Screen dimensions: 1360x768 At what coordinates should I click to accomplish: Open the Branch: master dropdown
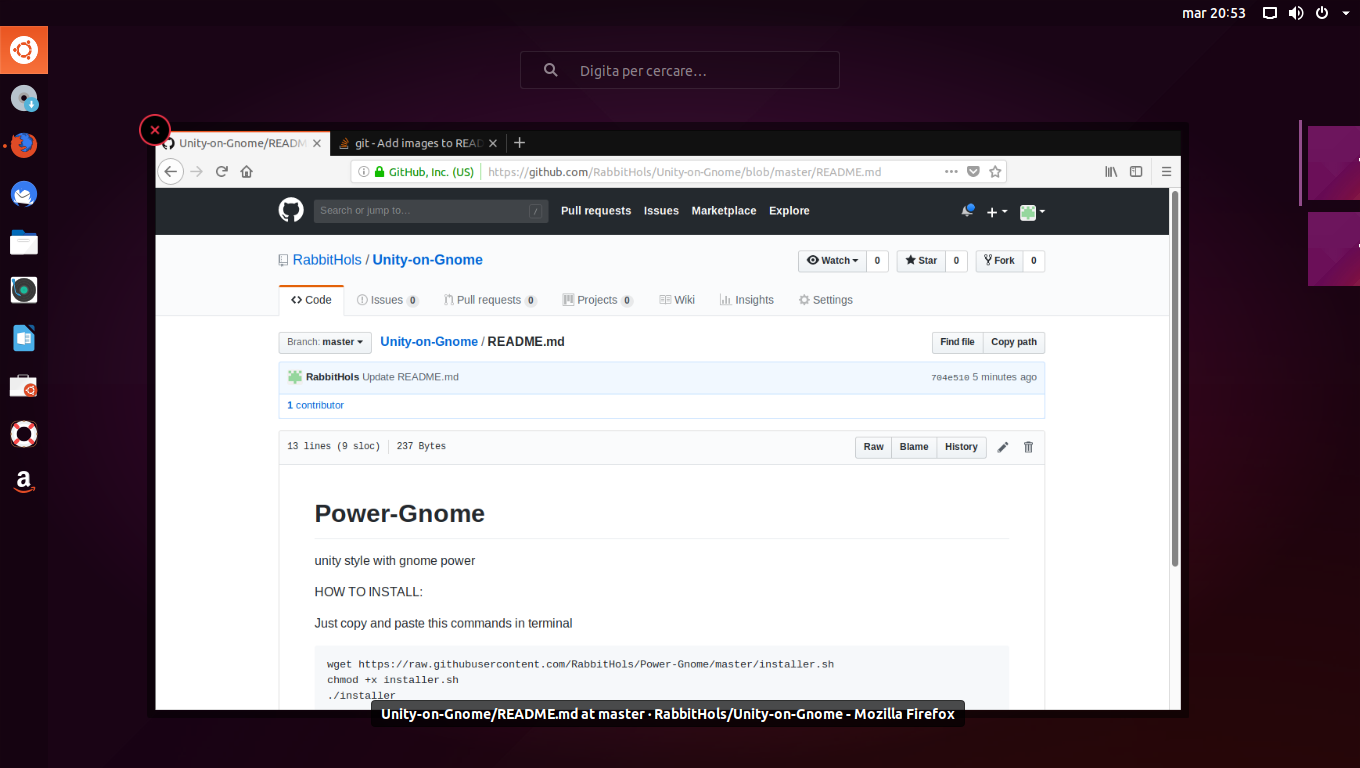pos(325,342)
